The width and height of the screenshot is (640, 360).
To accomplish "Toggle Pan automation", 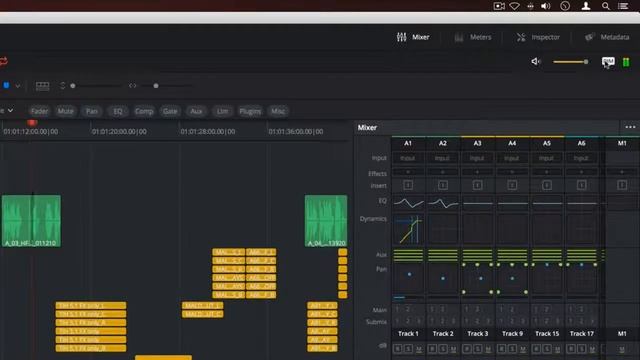I will click(x=92, y=111).
